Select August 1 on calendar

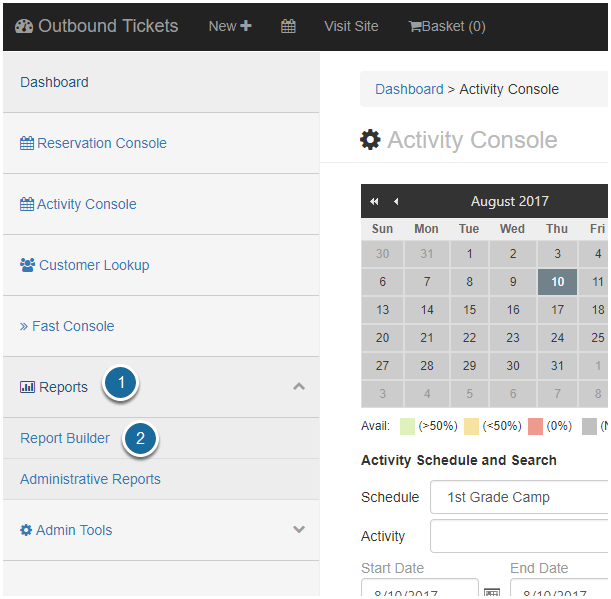coord(469,254)
